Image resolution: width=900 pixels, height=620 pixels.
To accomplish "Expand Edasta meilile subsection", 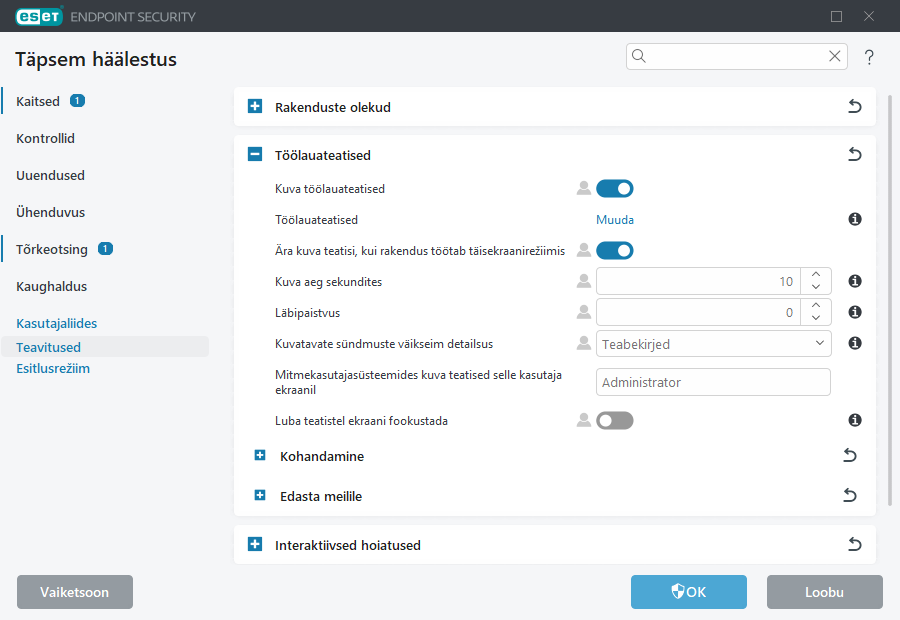I will 260,495.
